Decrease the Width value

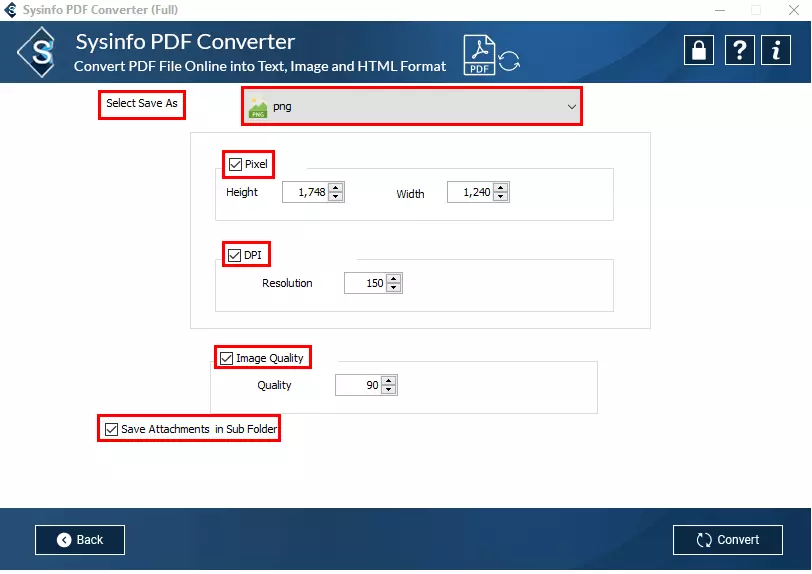pyautogui.click(x=501, y=196)
